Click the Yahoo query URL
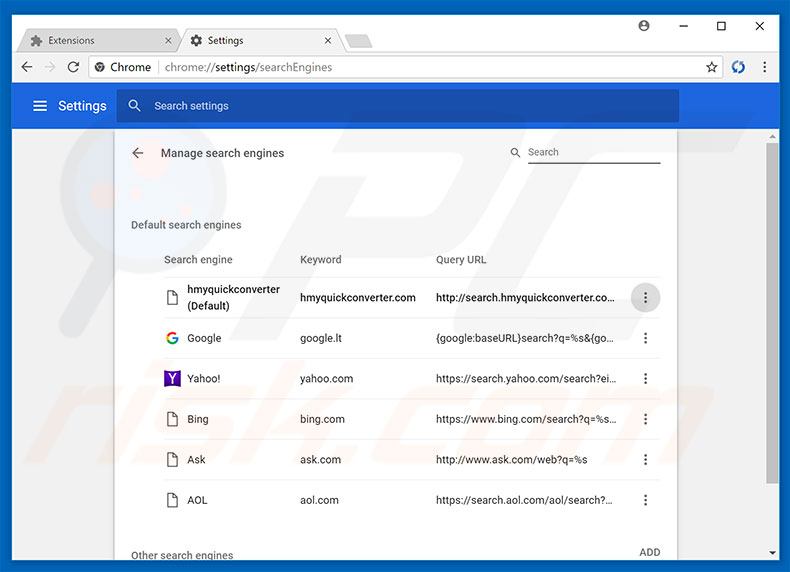 [526, 378]
